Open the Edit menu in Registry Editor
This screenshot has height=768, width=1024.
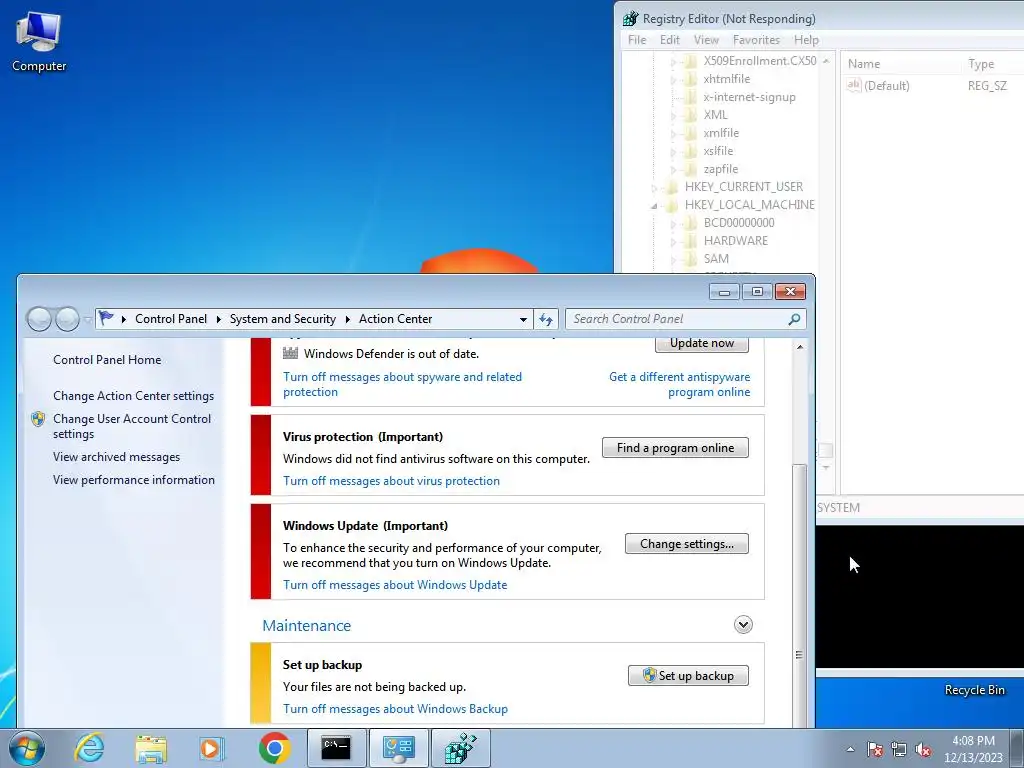669,40
